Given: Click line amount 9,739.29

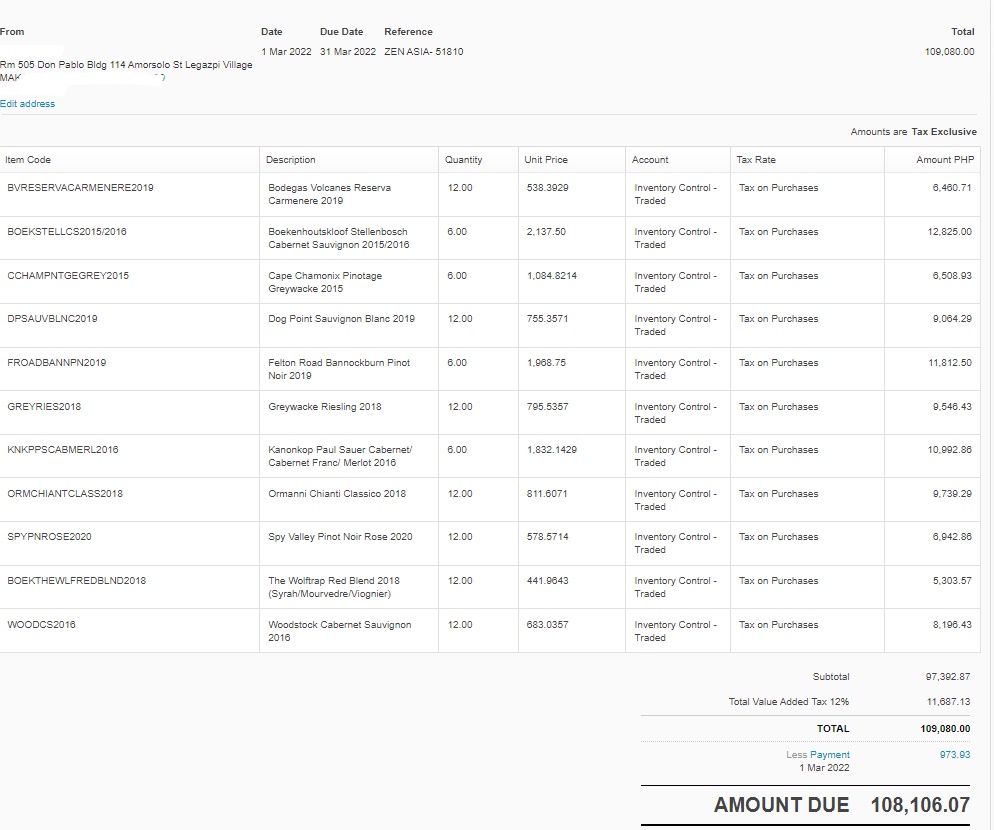Looking at the screenshot, I should click(952, 493).
